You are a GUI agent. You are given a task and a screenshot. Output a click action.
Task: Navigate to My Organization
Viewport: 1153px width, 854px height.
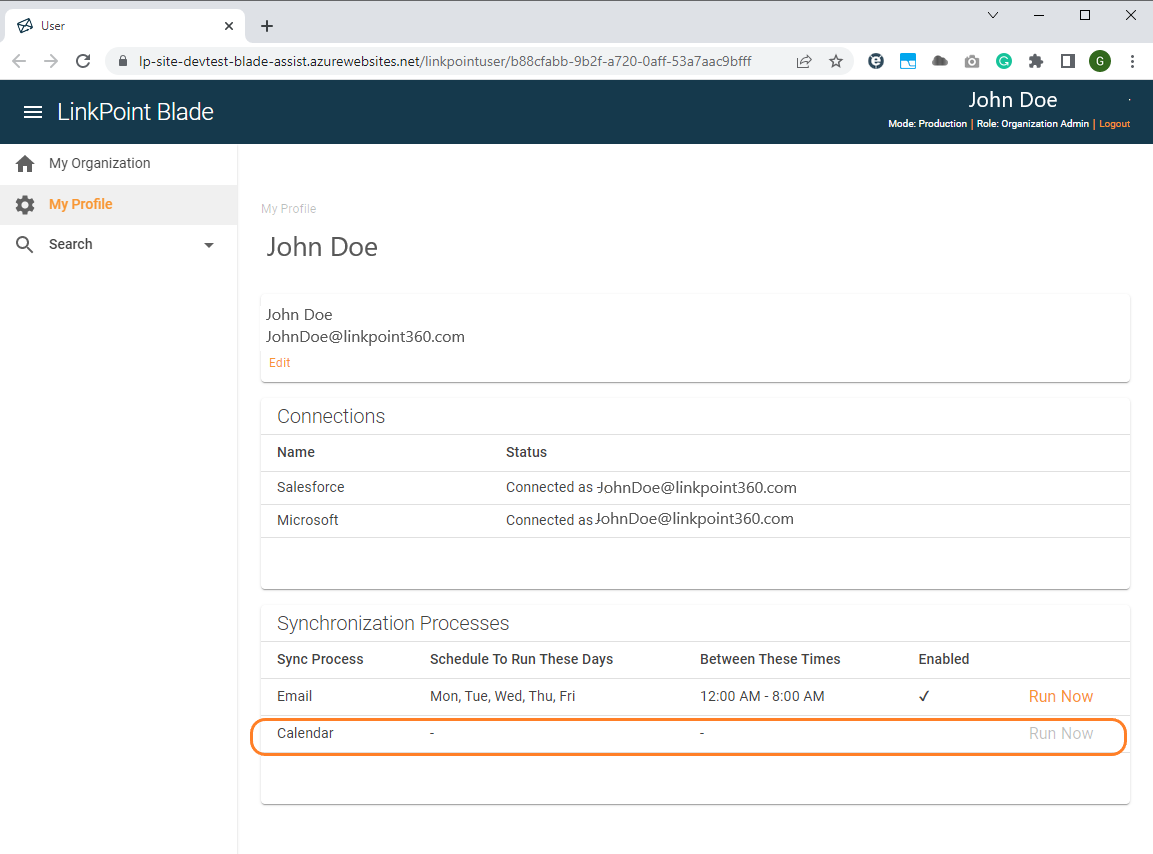(99, 163)
